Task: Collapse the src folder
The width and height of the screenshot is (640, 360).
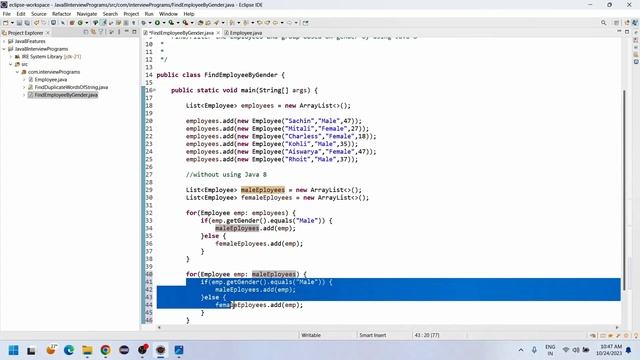Action: (x=11, y=64)
